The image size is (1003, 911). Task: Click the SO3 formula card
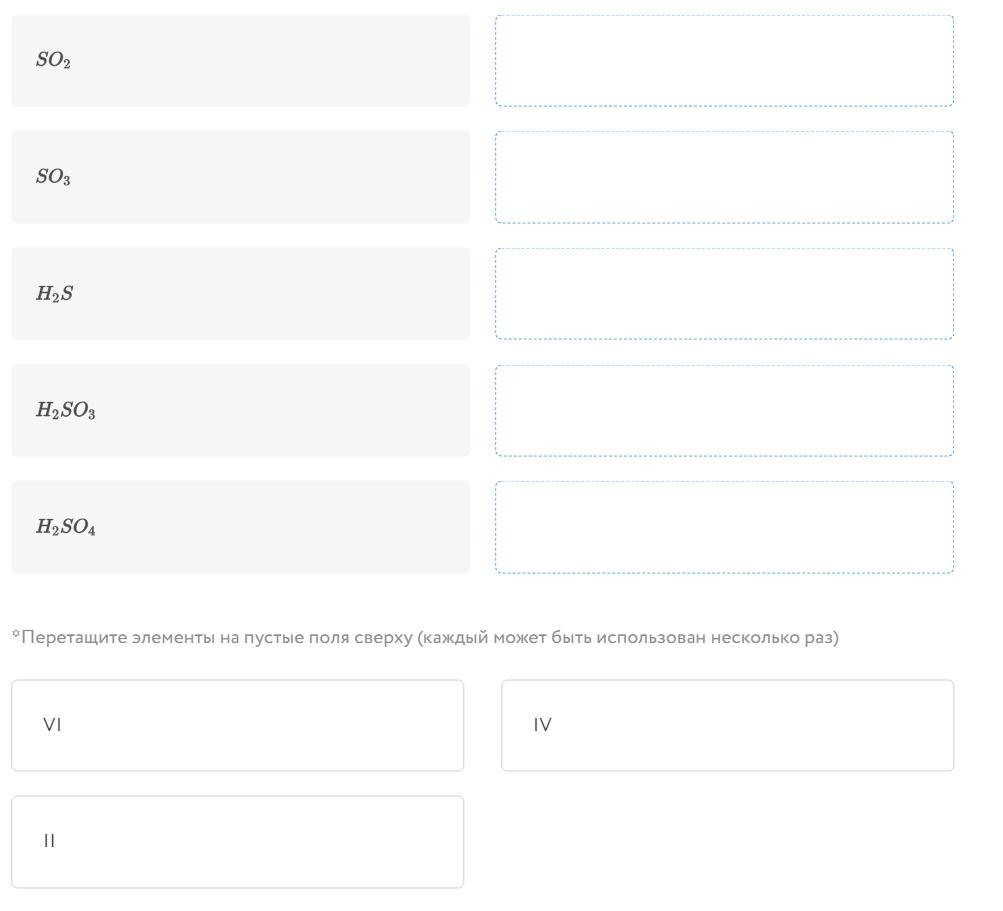(x=241, y=177)
